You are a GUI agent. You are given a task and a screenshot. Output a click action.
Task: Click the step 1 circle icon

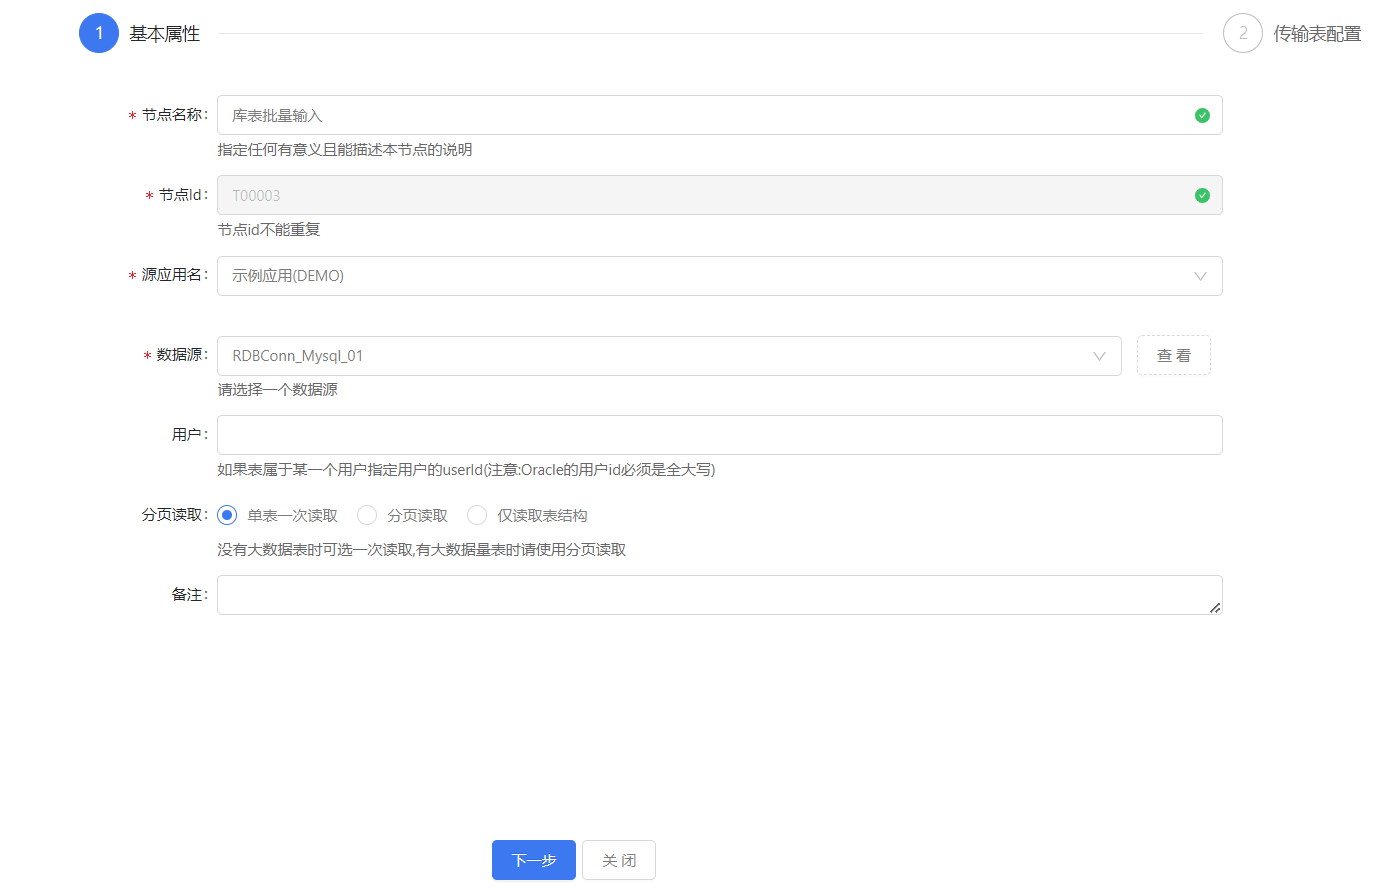99,33
